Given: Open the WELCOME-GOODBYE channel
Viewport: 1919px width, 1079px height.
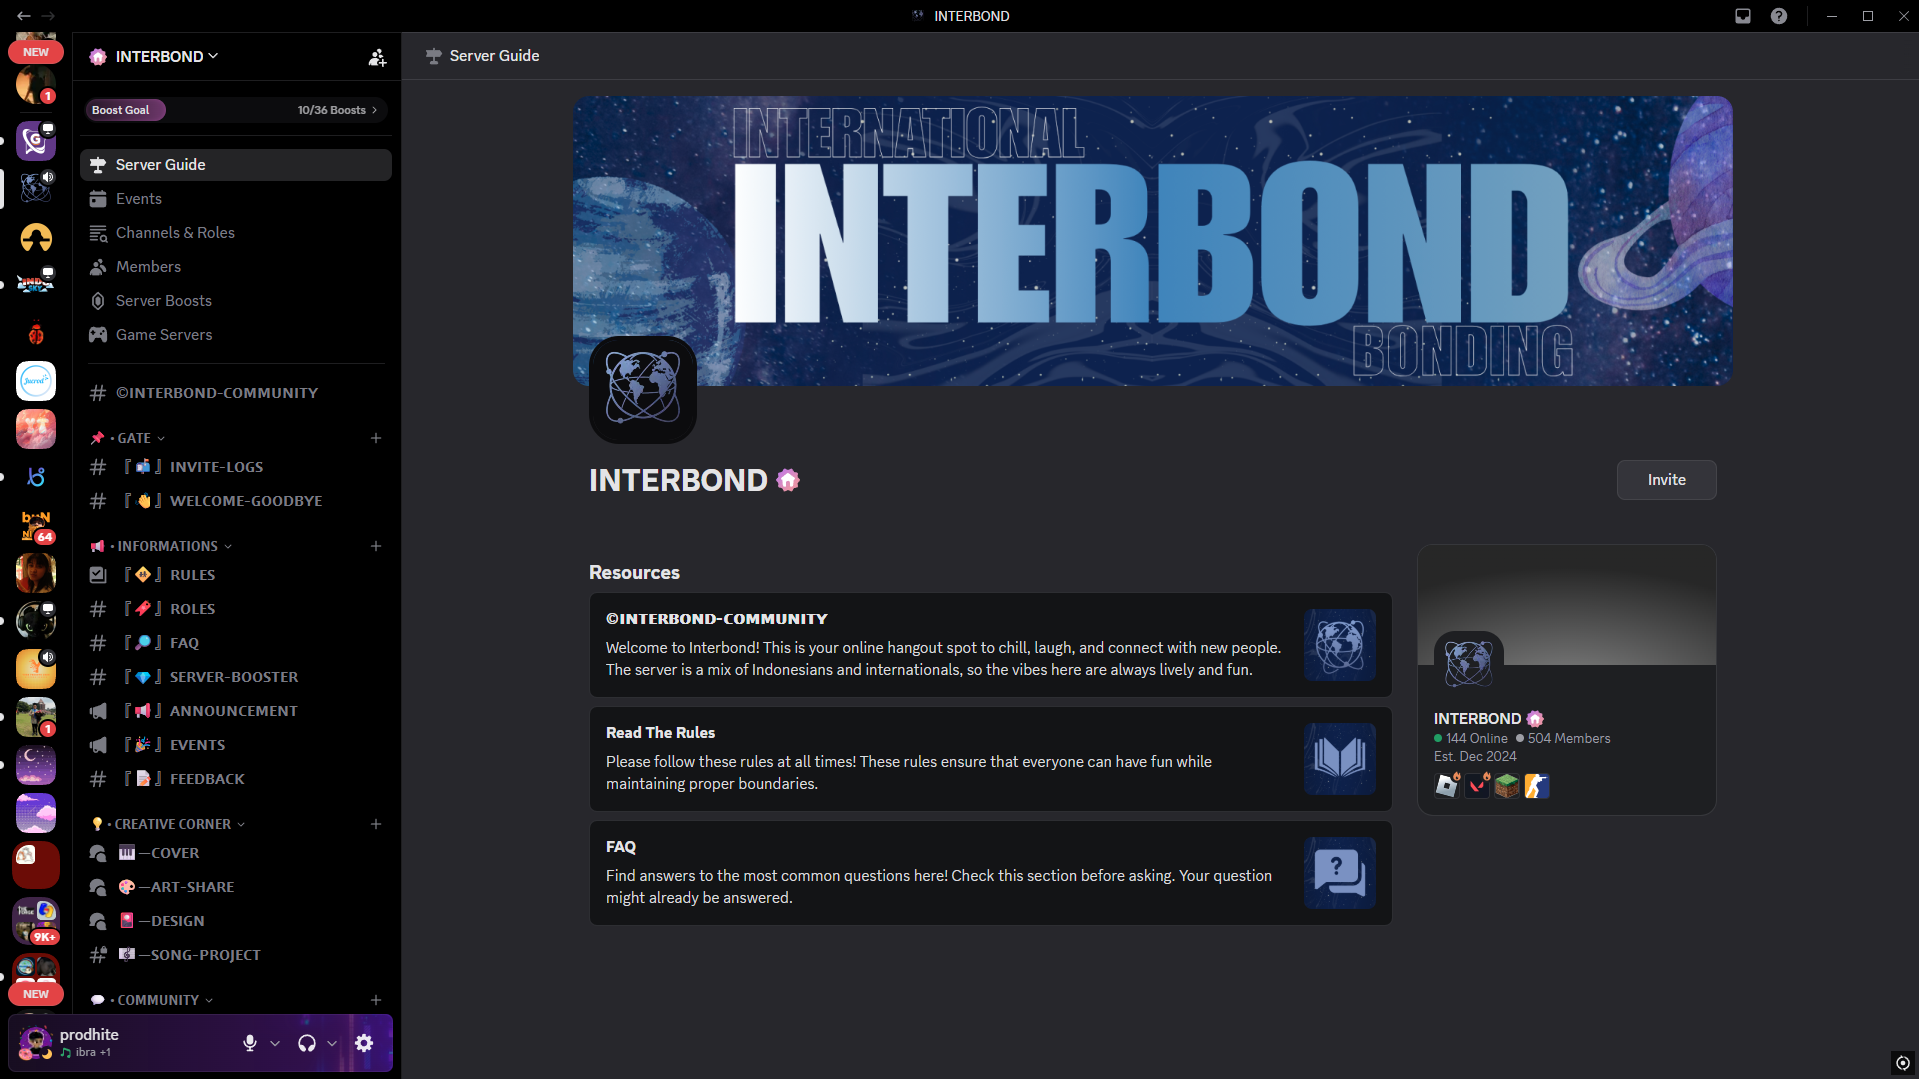Looking at the screenshot, I should [x=236, y=501].
